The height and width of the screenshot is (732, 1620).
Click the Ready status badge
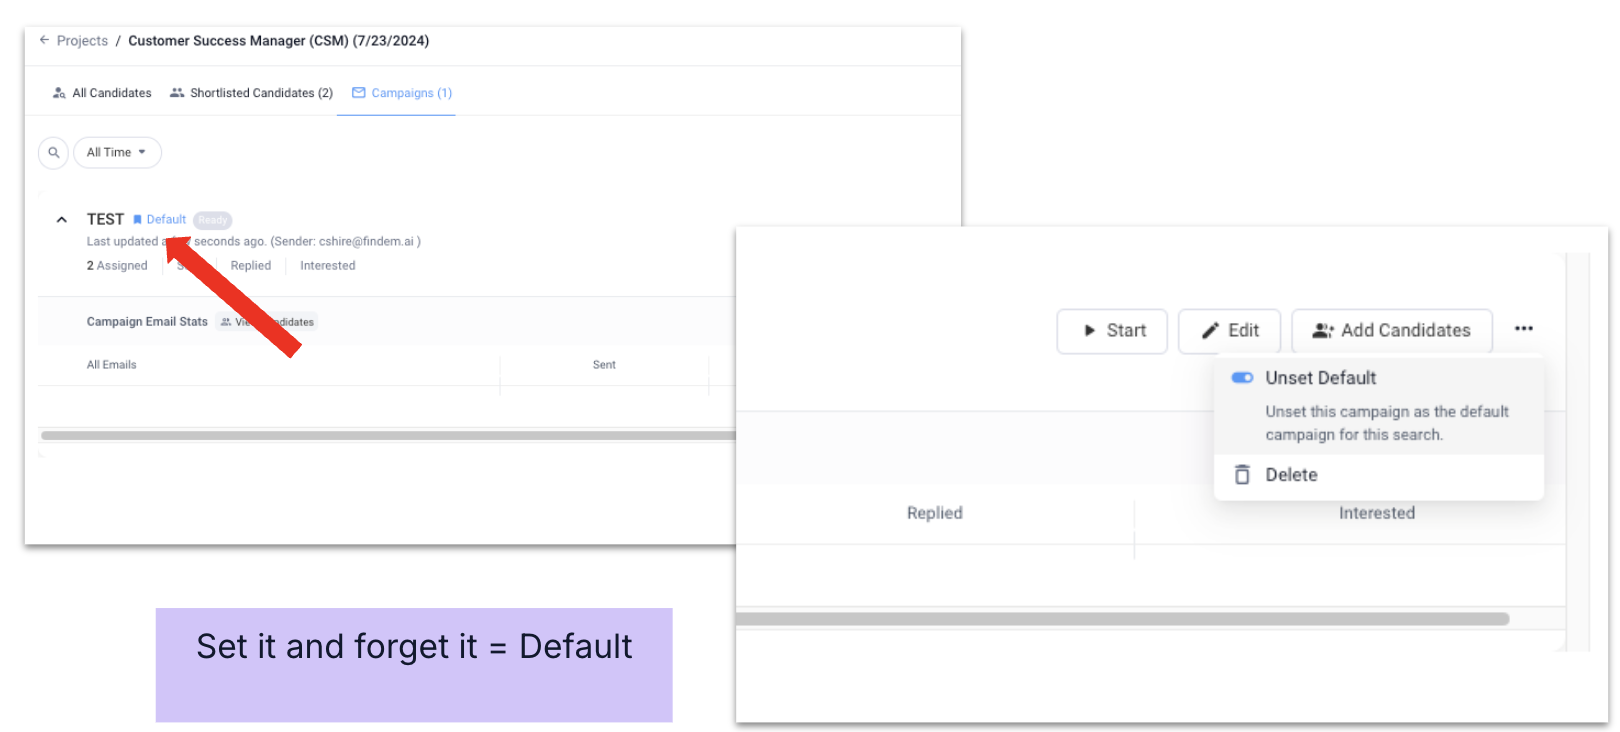coord(212,220)
